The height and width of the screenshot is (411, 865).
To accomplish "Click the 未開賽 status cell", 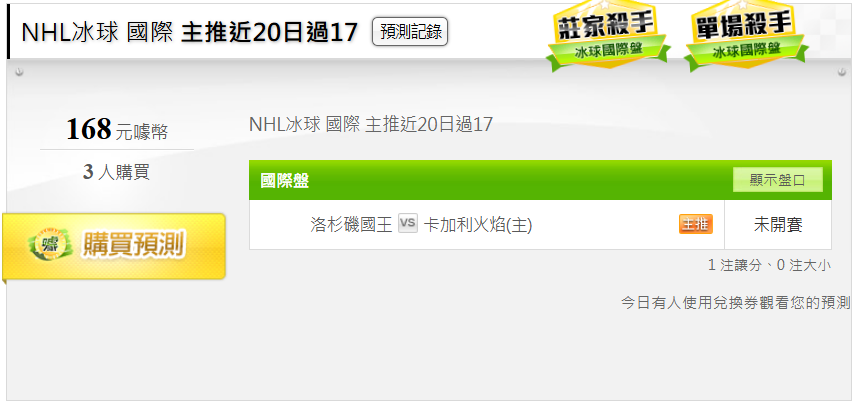I will 778,225.
